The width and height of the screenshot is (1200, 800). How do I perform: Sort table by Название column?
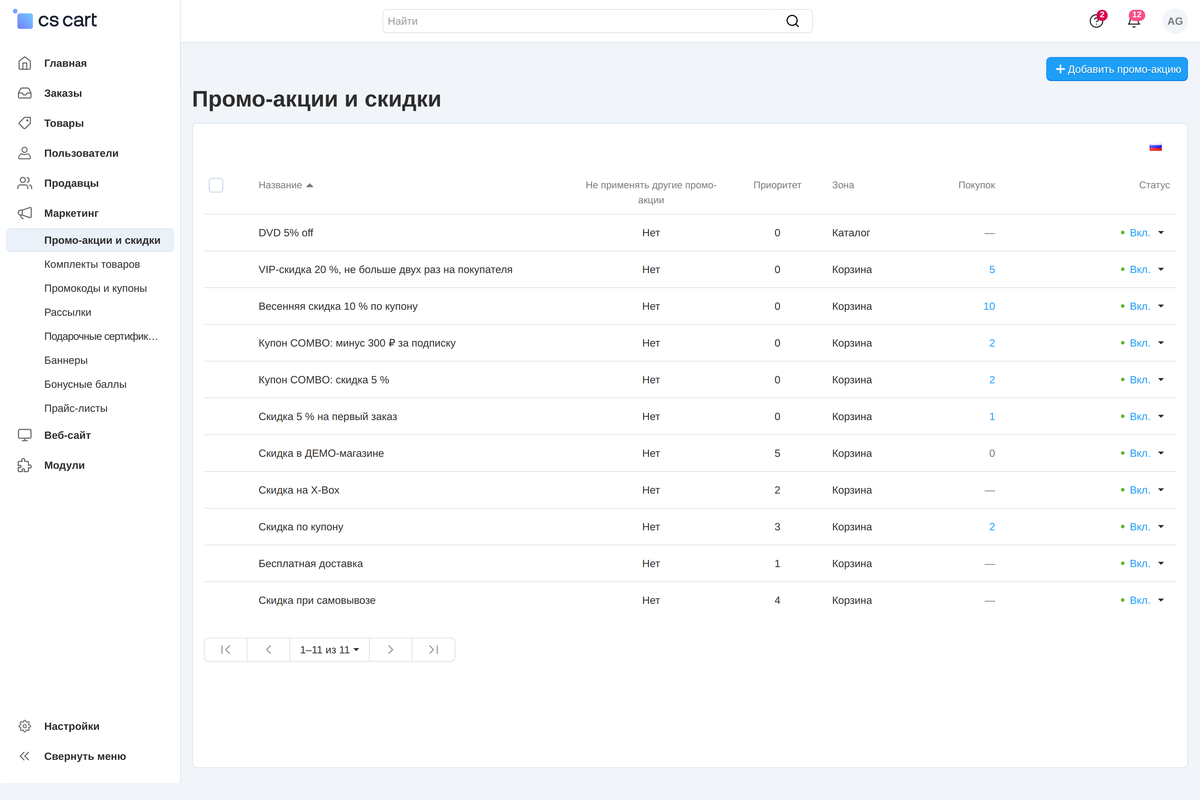[x=286, y=185]
